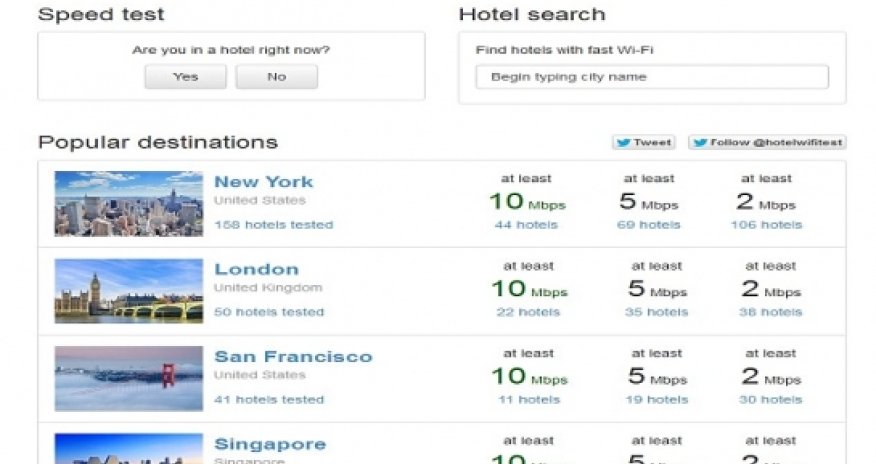Click the 'Hotel search' heading
The image size is (876, 464).
(x=532, y=14)
